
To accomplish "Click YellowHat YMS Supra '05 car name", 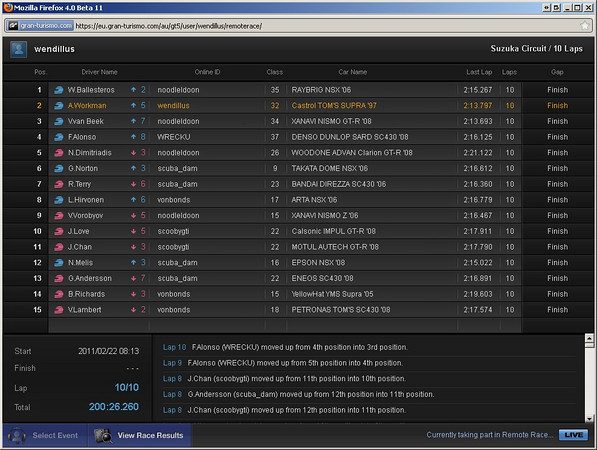I will (x=332, y=294).
